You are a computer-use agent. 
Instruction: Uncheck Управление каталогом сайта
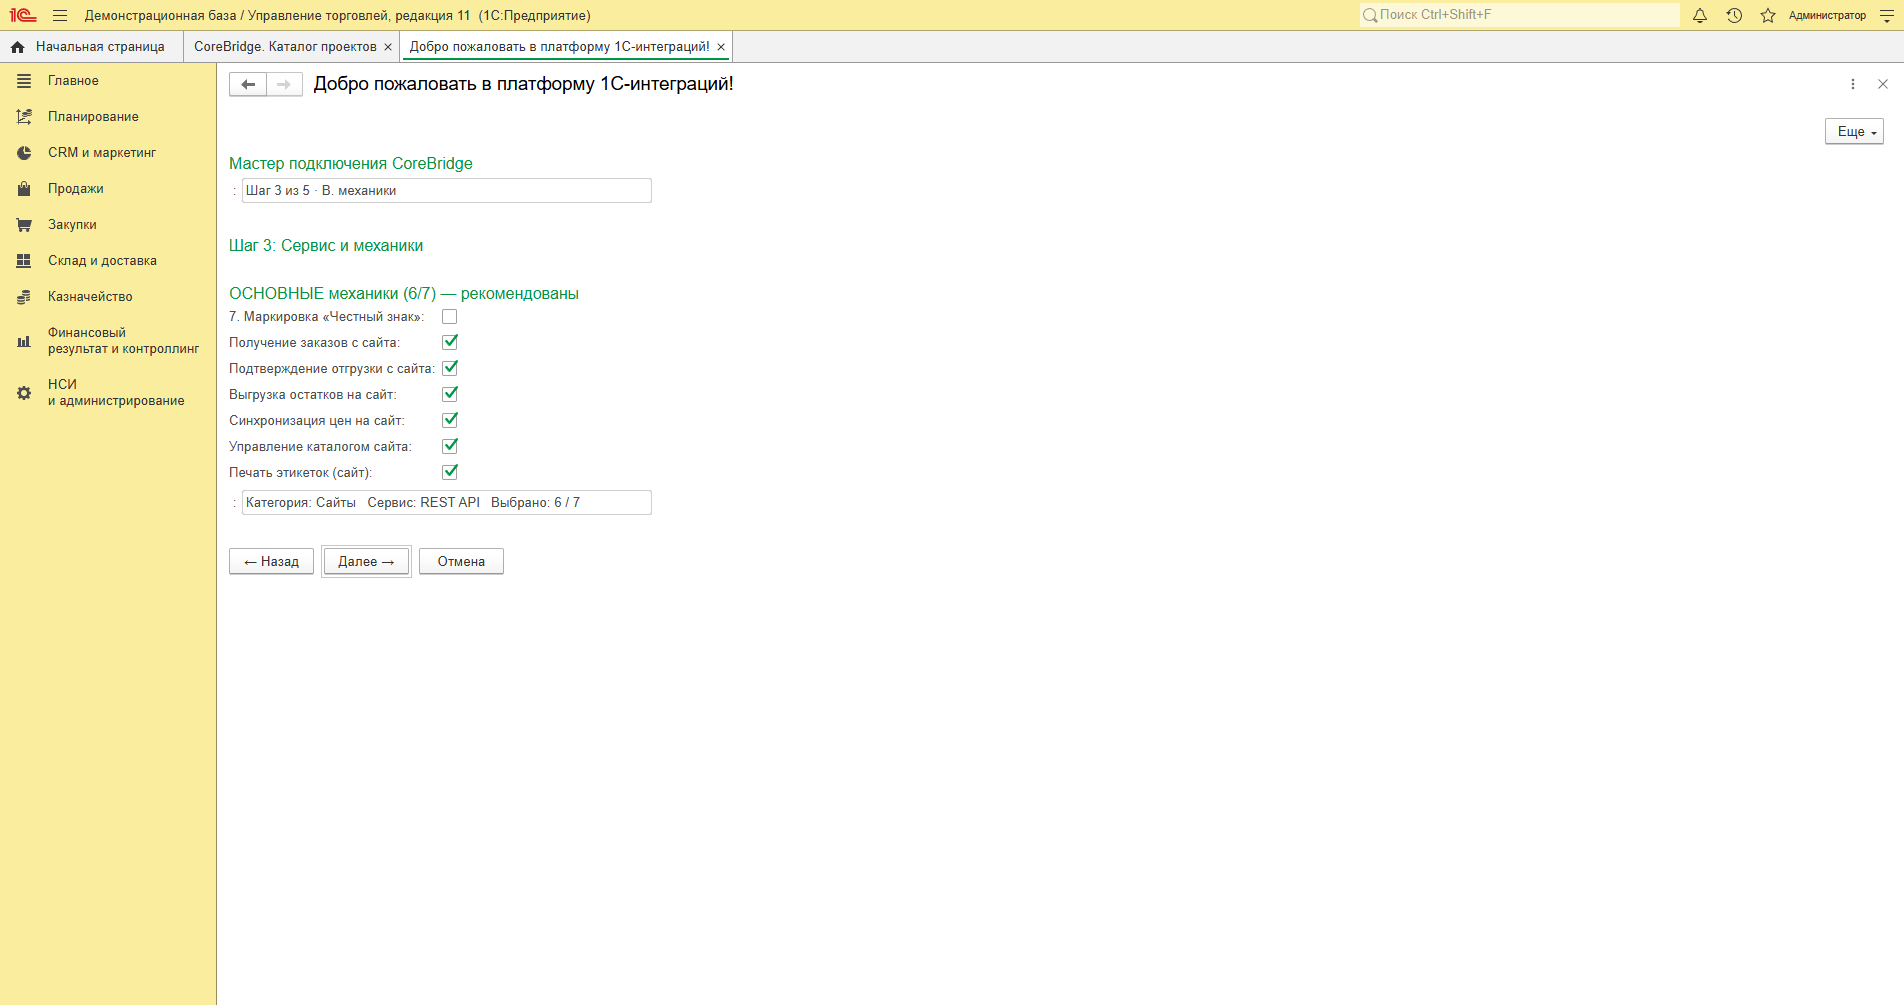click(x=450, y=446)
